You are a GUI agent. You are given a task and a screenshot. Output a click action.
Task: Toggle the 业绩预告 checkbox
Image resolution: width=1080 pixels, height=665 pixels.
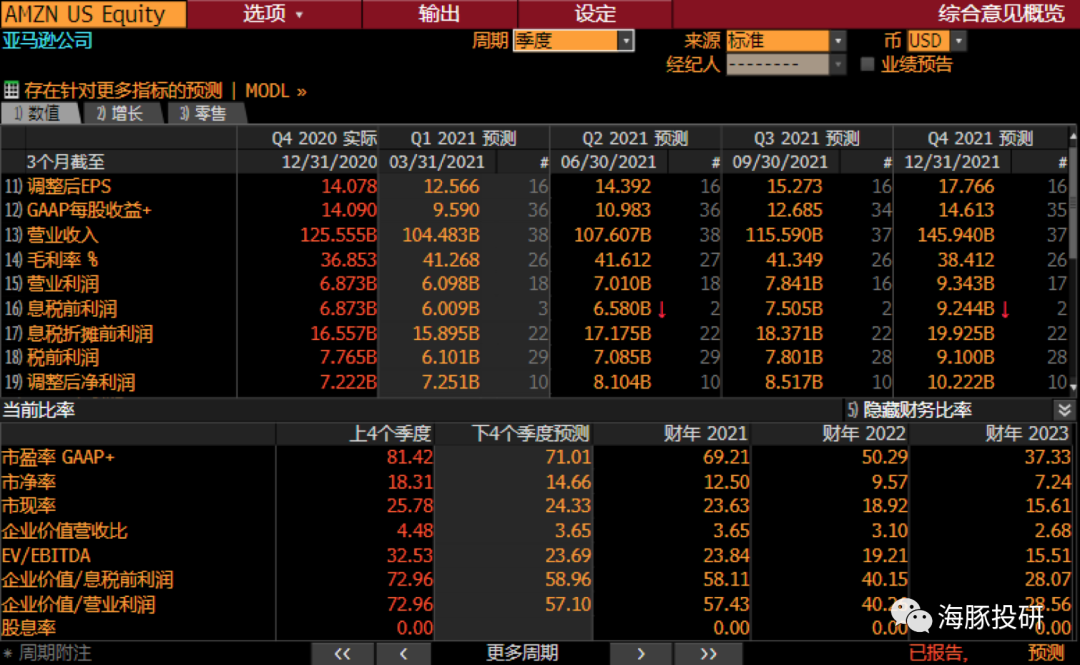(x=867, y=65)
